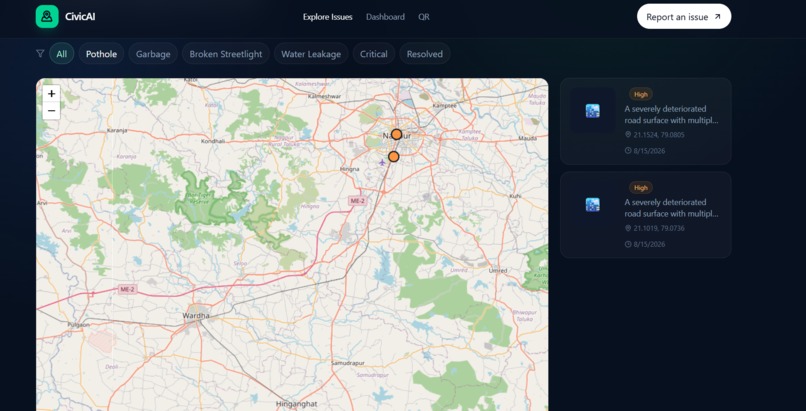Filter issues by Garbage

[x=153, y=53]
